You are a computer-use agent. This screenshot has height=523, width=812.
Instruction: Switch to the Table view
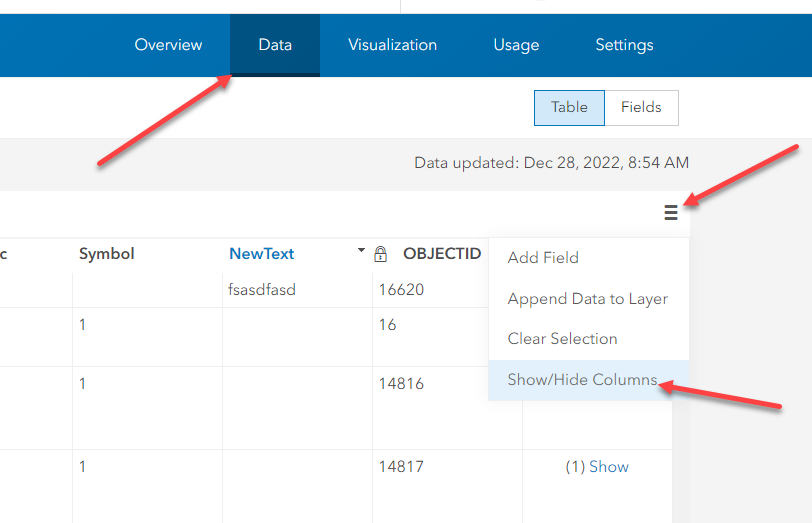[569, 108]
